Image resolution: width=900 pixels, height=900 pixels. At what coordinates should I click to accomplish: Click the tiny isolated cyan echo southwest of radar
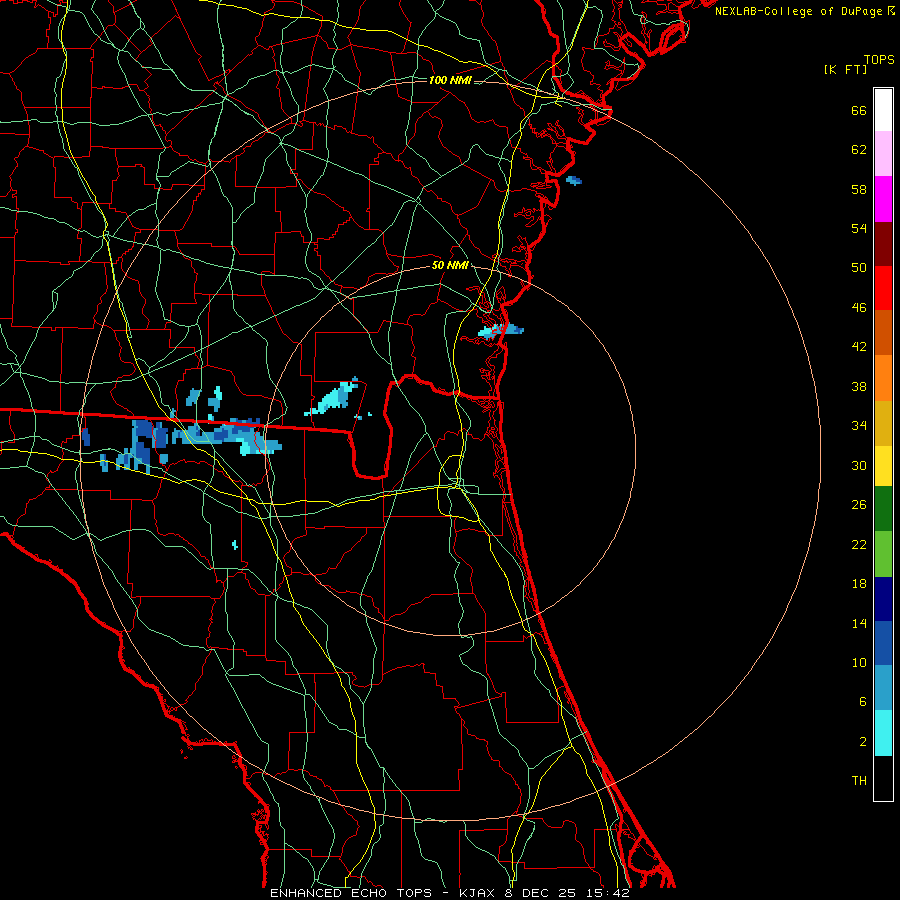[x=235, y=544]
